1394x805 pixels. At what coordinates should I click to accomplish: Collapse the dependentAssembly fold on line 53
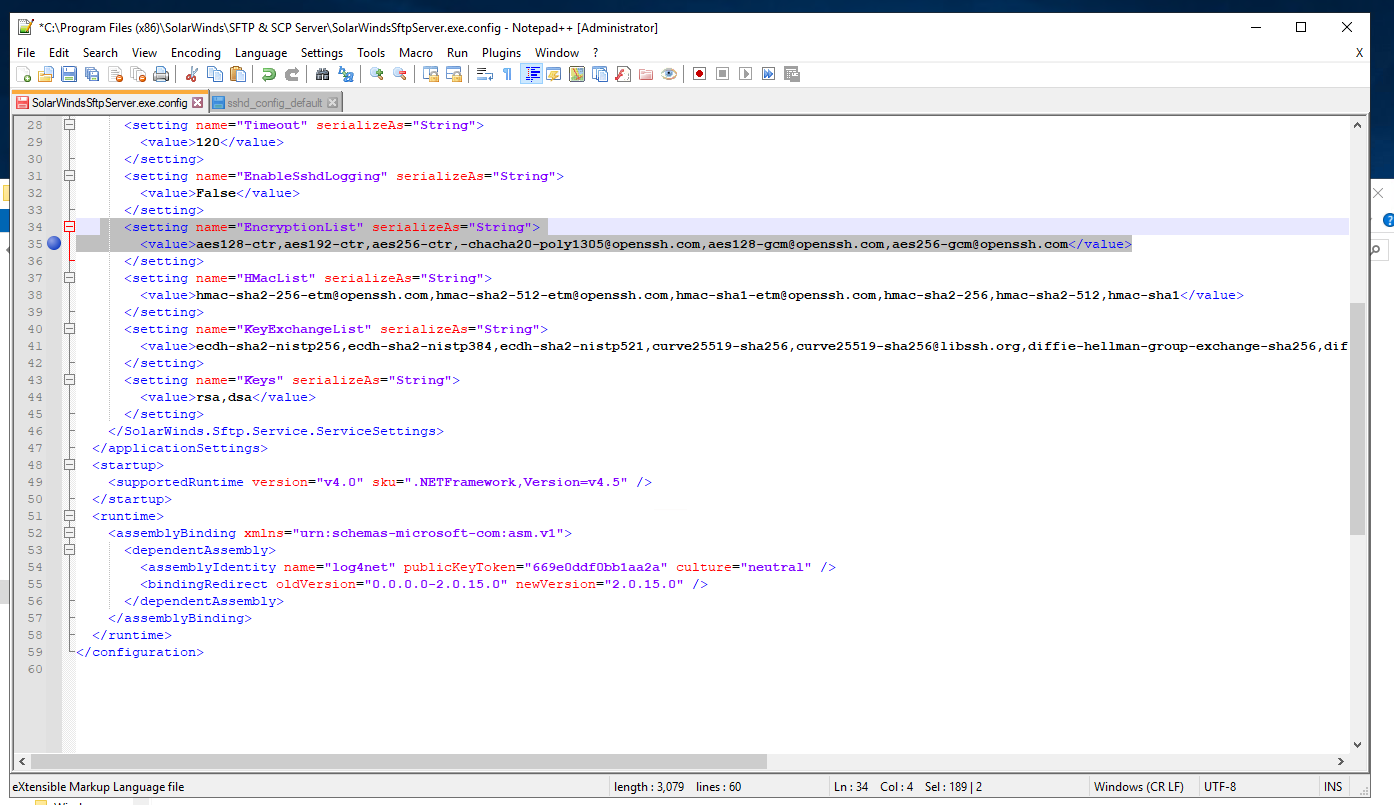pos(69,550)
